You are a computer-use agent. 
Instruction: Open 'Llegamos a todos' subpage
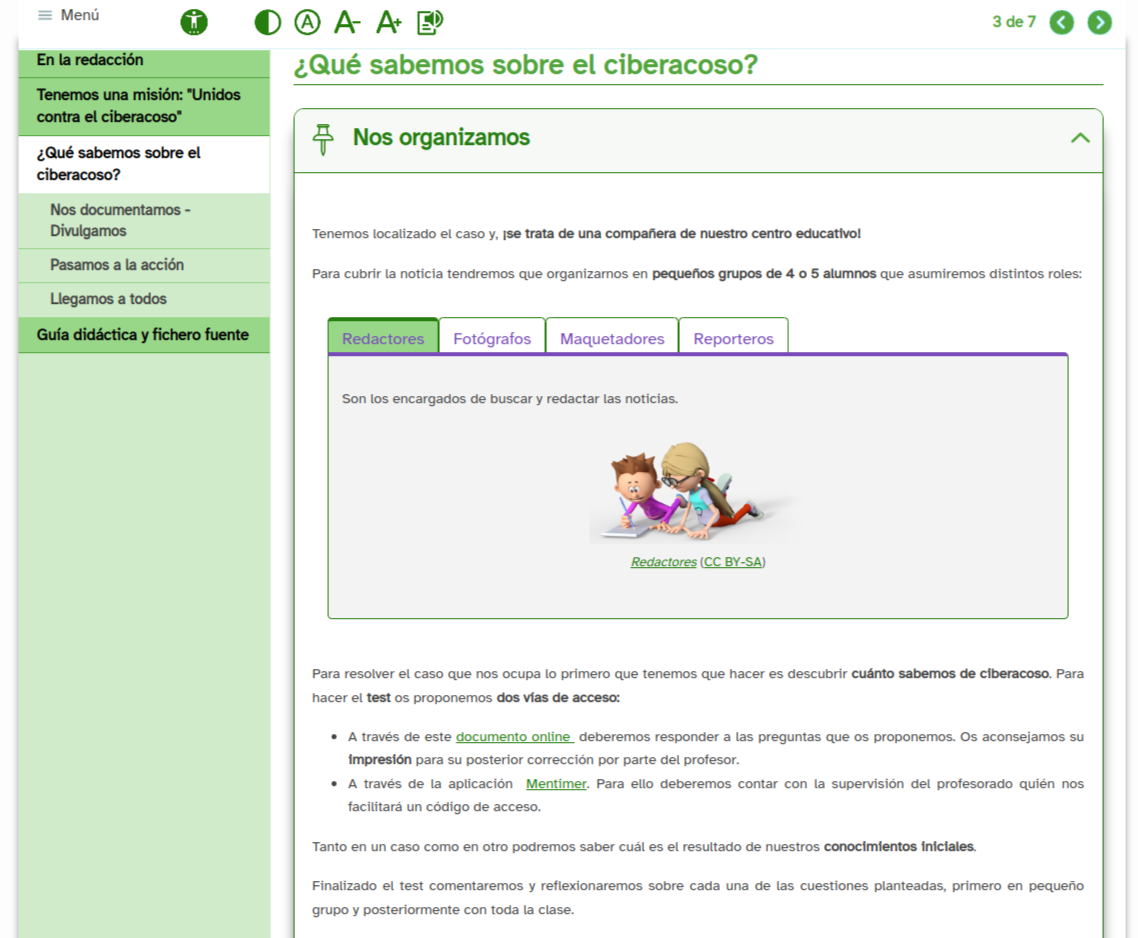point(144,299)
